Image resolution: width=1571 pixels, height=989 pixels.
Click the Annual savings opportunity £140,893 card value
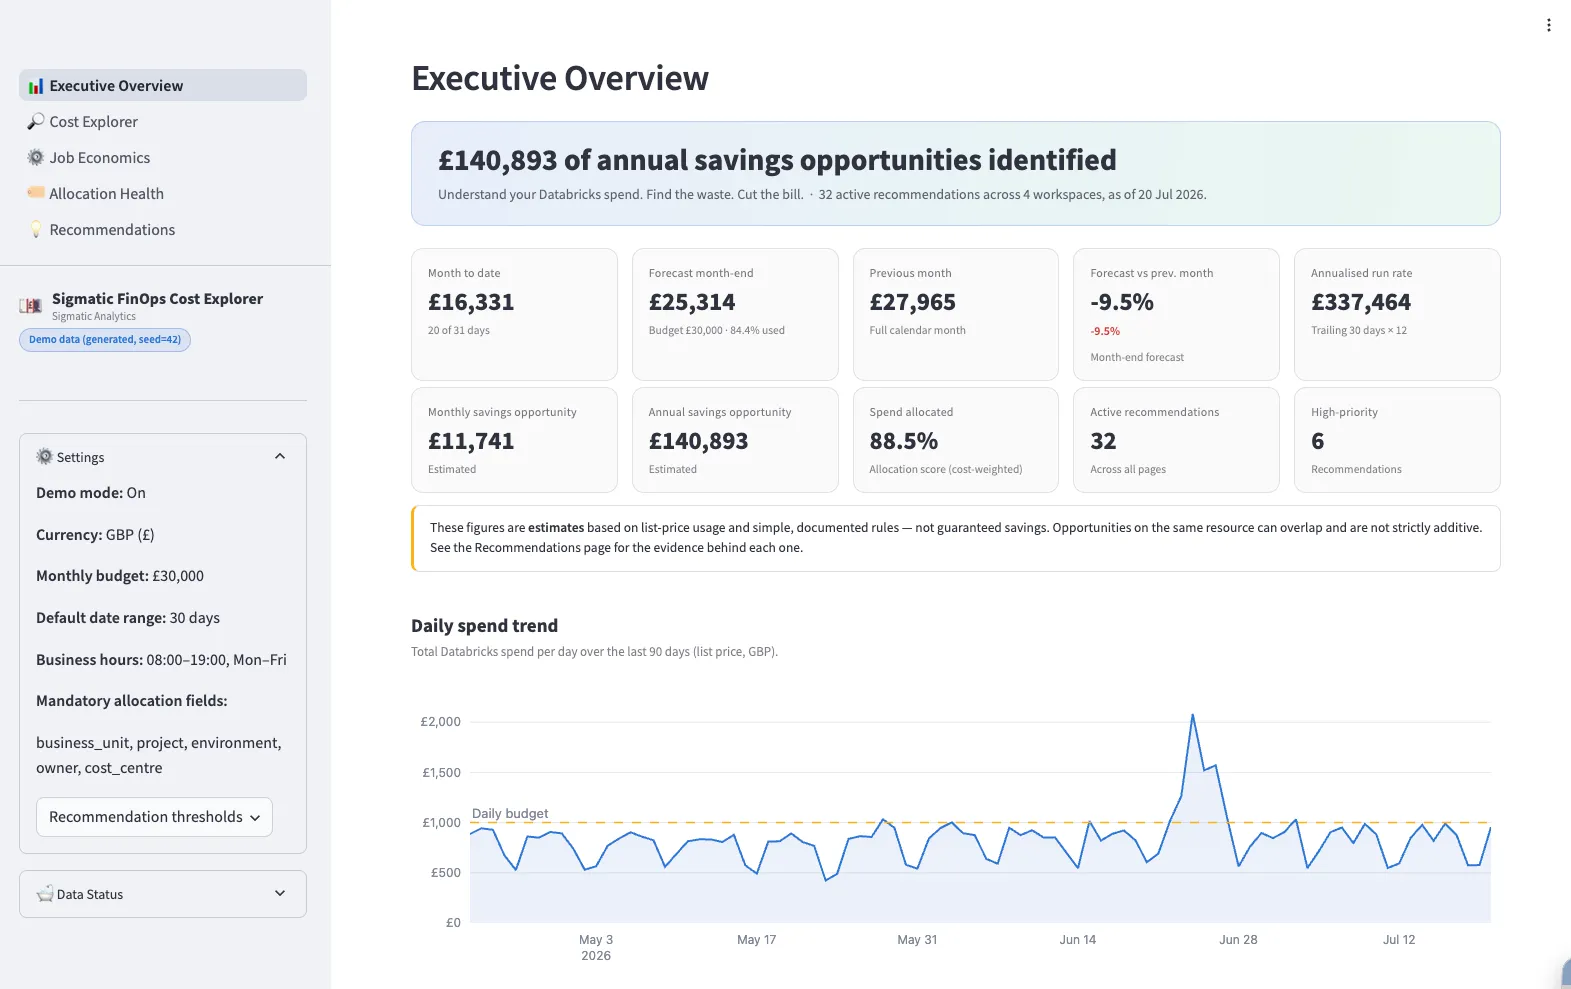[698, 441]
